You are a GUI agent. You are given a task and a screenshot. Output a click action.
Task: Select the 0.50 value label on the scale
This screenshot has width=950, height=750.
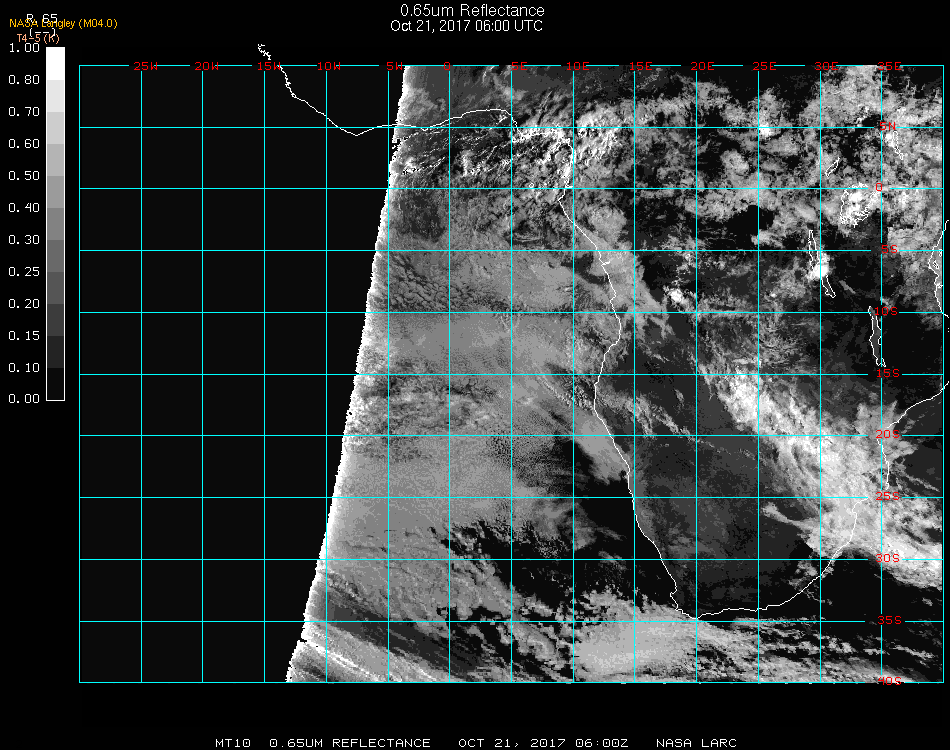[x=23, y=176]
